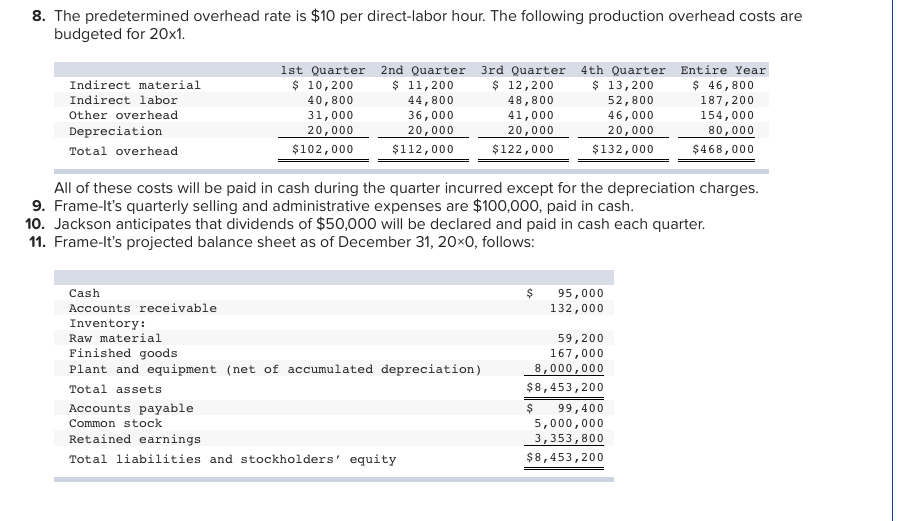The image size is (923, 521).
Task: Click the $ 12,200 indirect material value
Action: 523,85
